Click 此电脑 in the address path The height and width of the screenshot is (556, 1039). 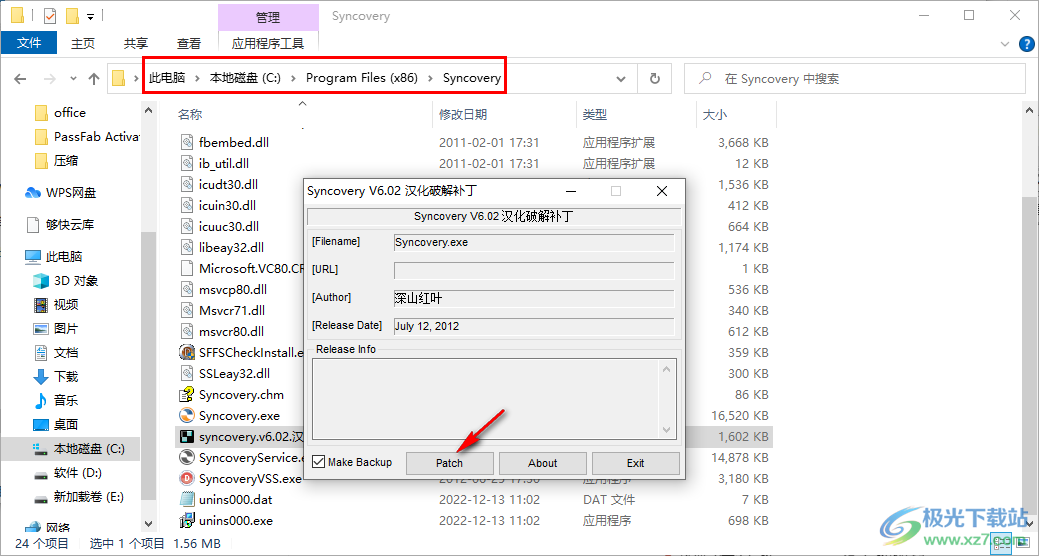(167, 78)
